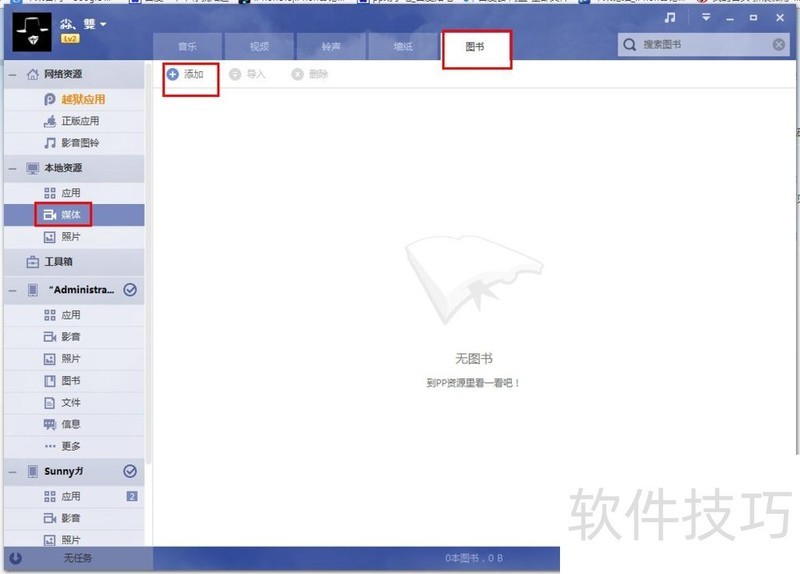Toggle the checkmark next to Administra... device
This screenshot has width=800, height=574.
[130, 290]
